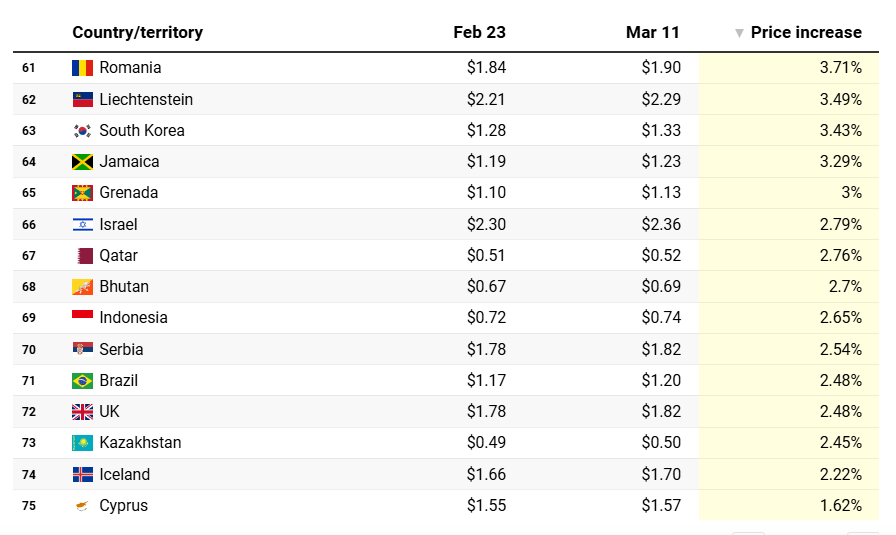Sort by Country/territory column header
896x535 pixels.
pos(137,32)
